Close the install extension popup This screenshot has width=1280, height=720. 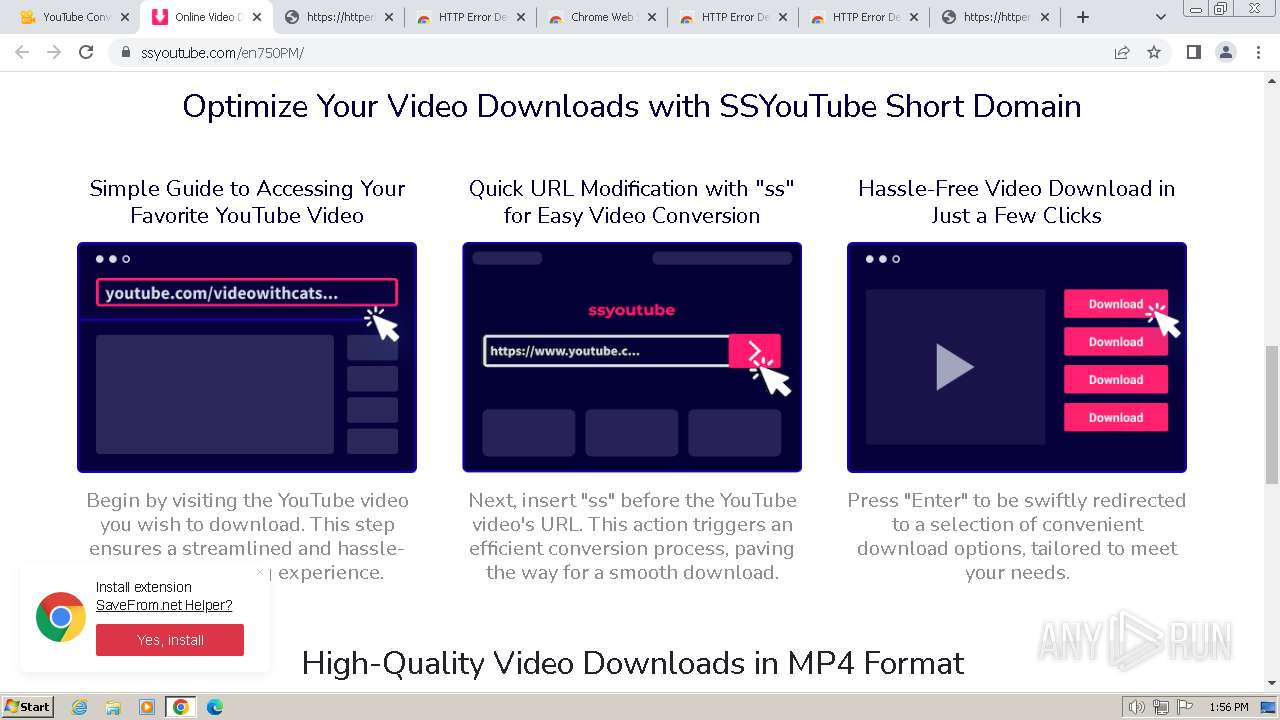point(260,572)
